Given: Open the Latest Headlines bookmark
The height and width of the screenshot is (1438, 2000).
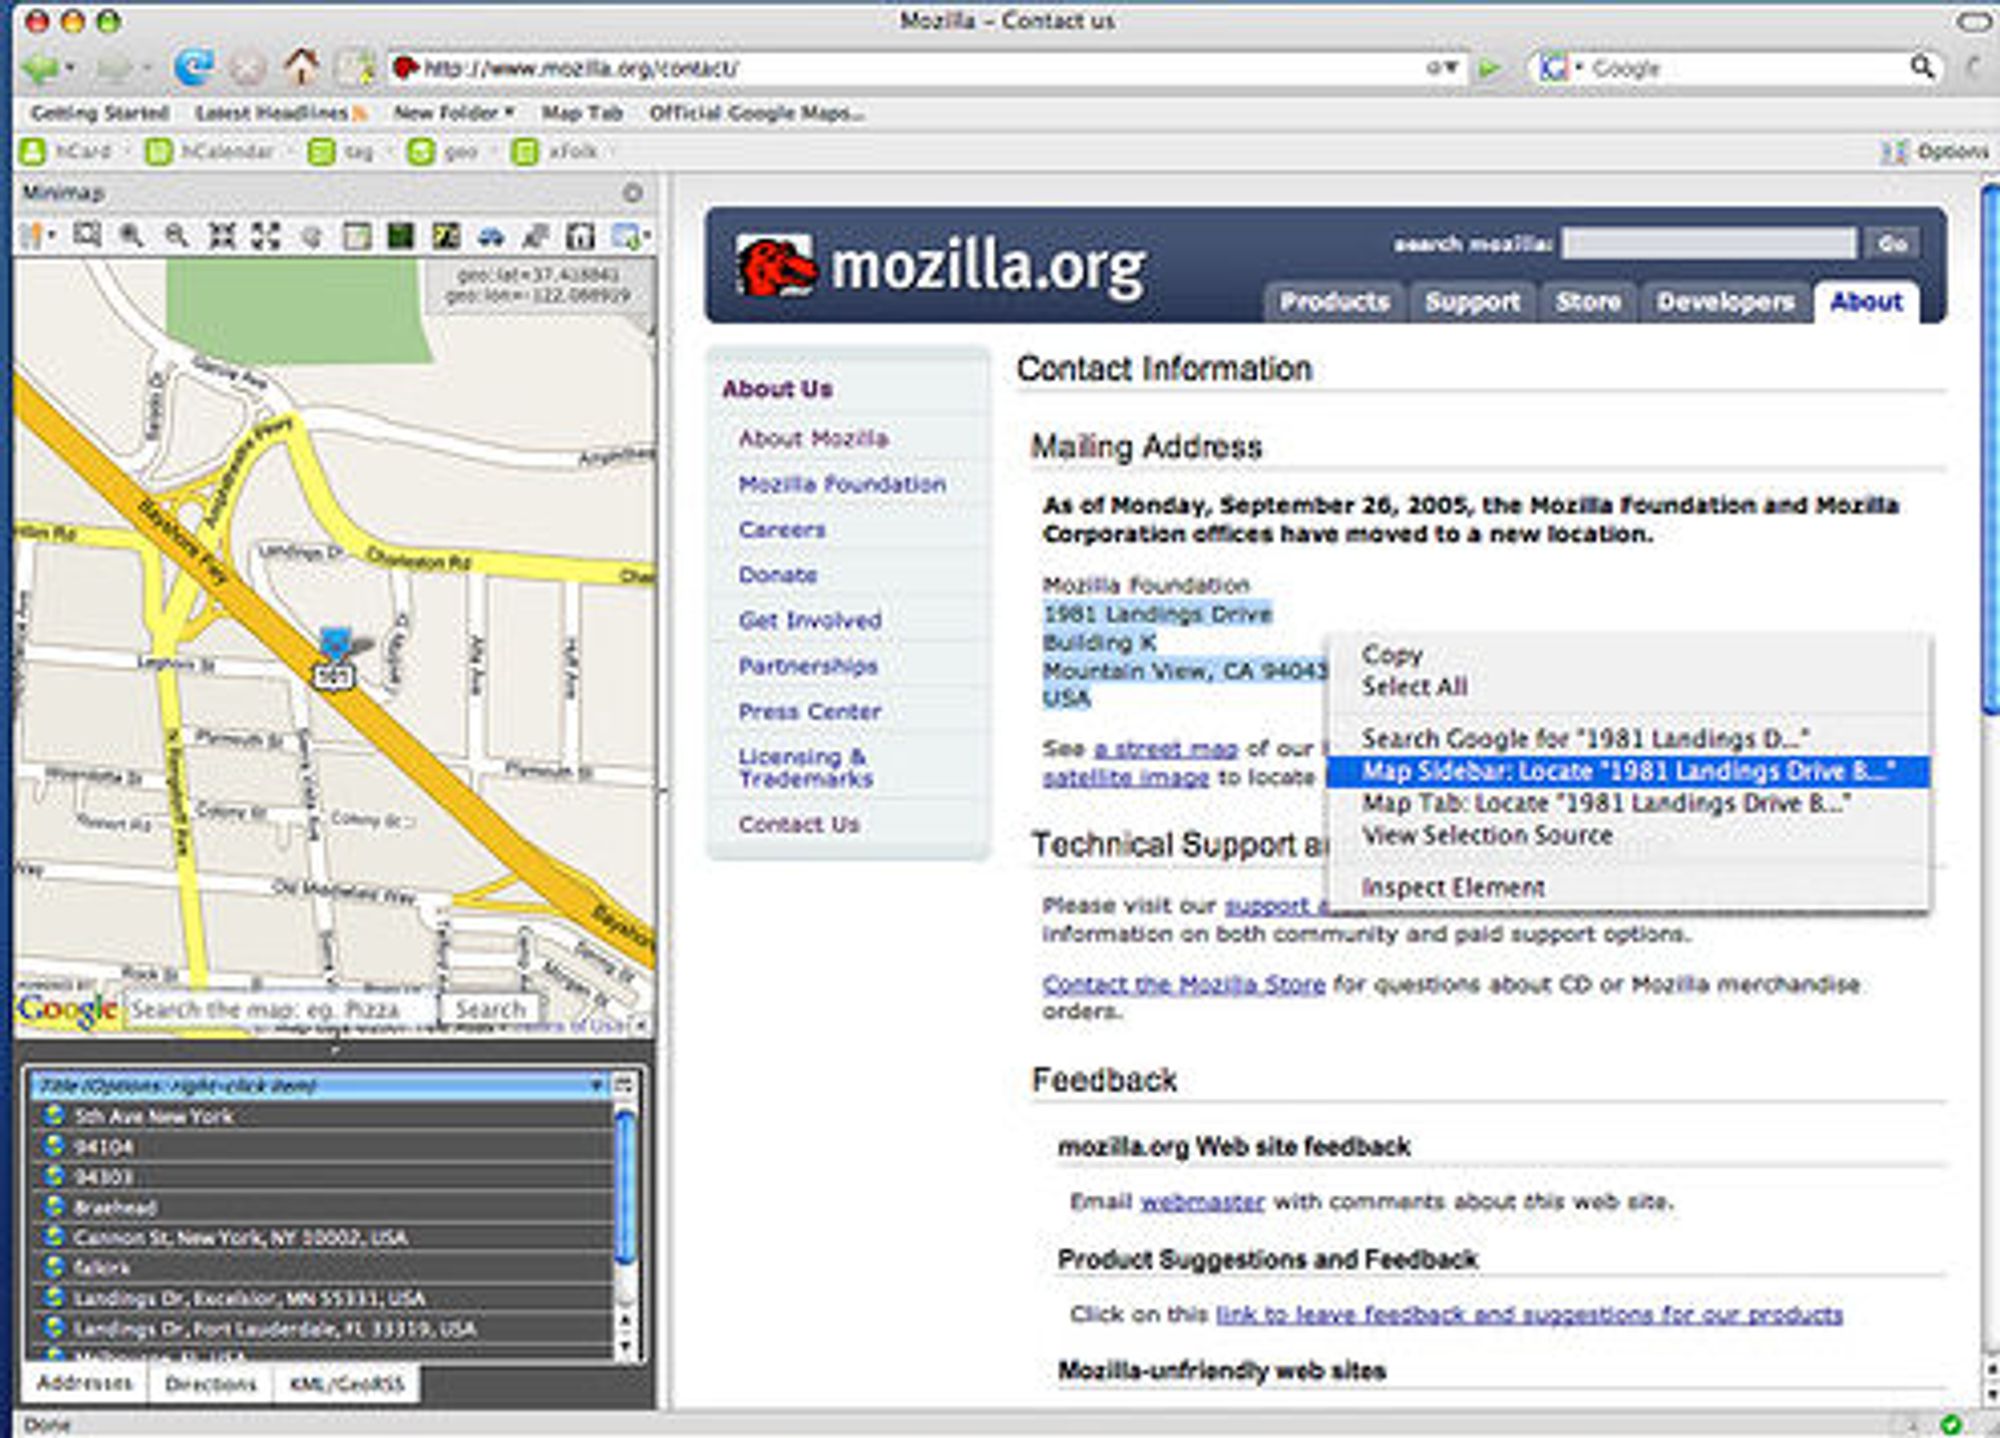Looking at the screenshot, I should click(280, 112).
